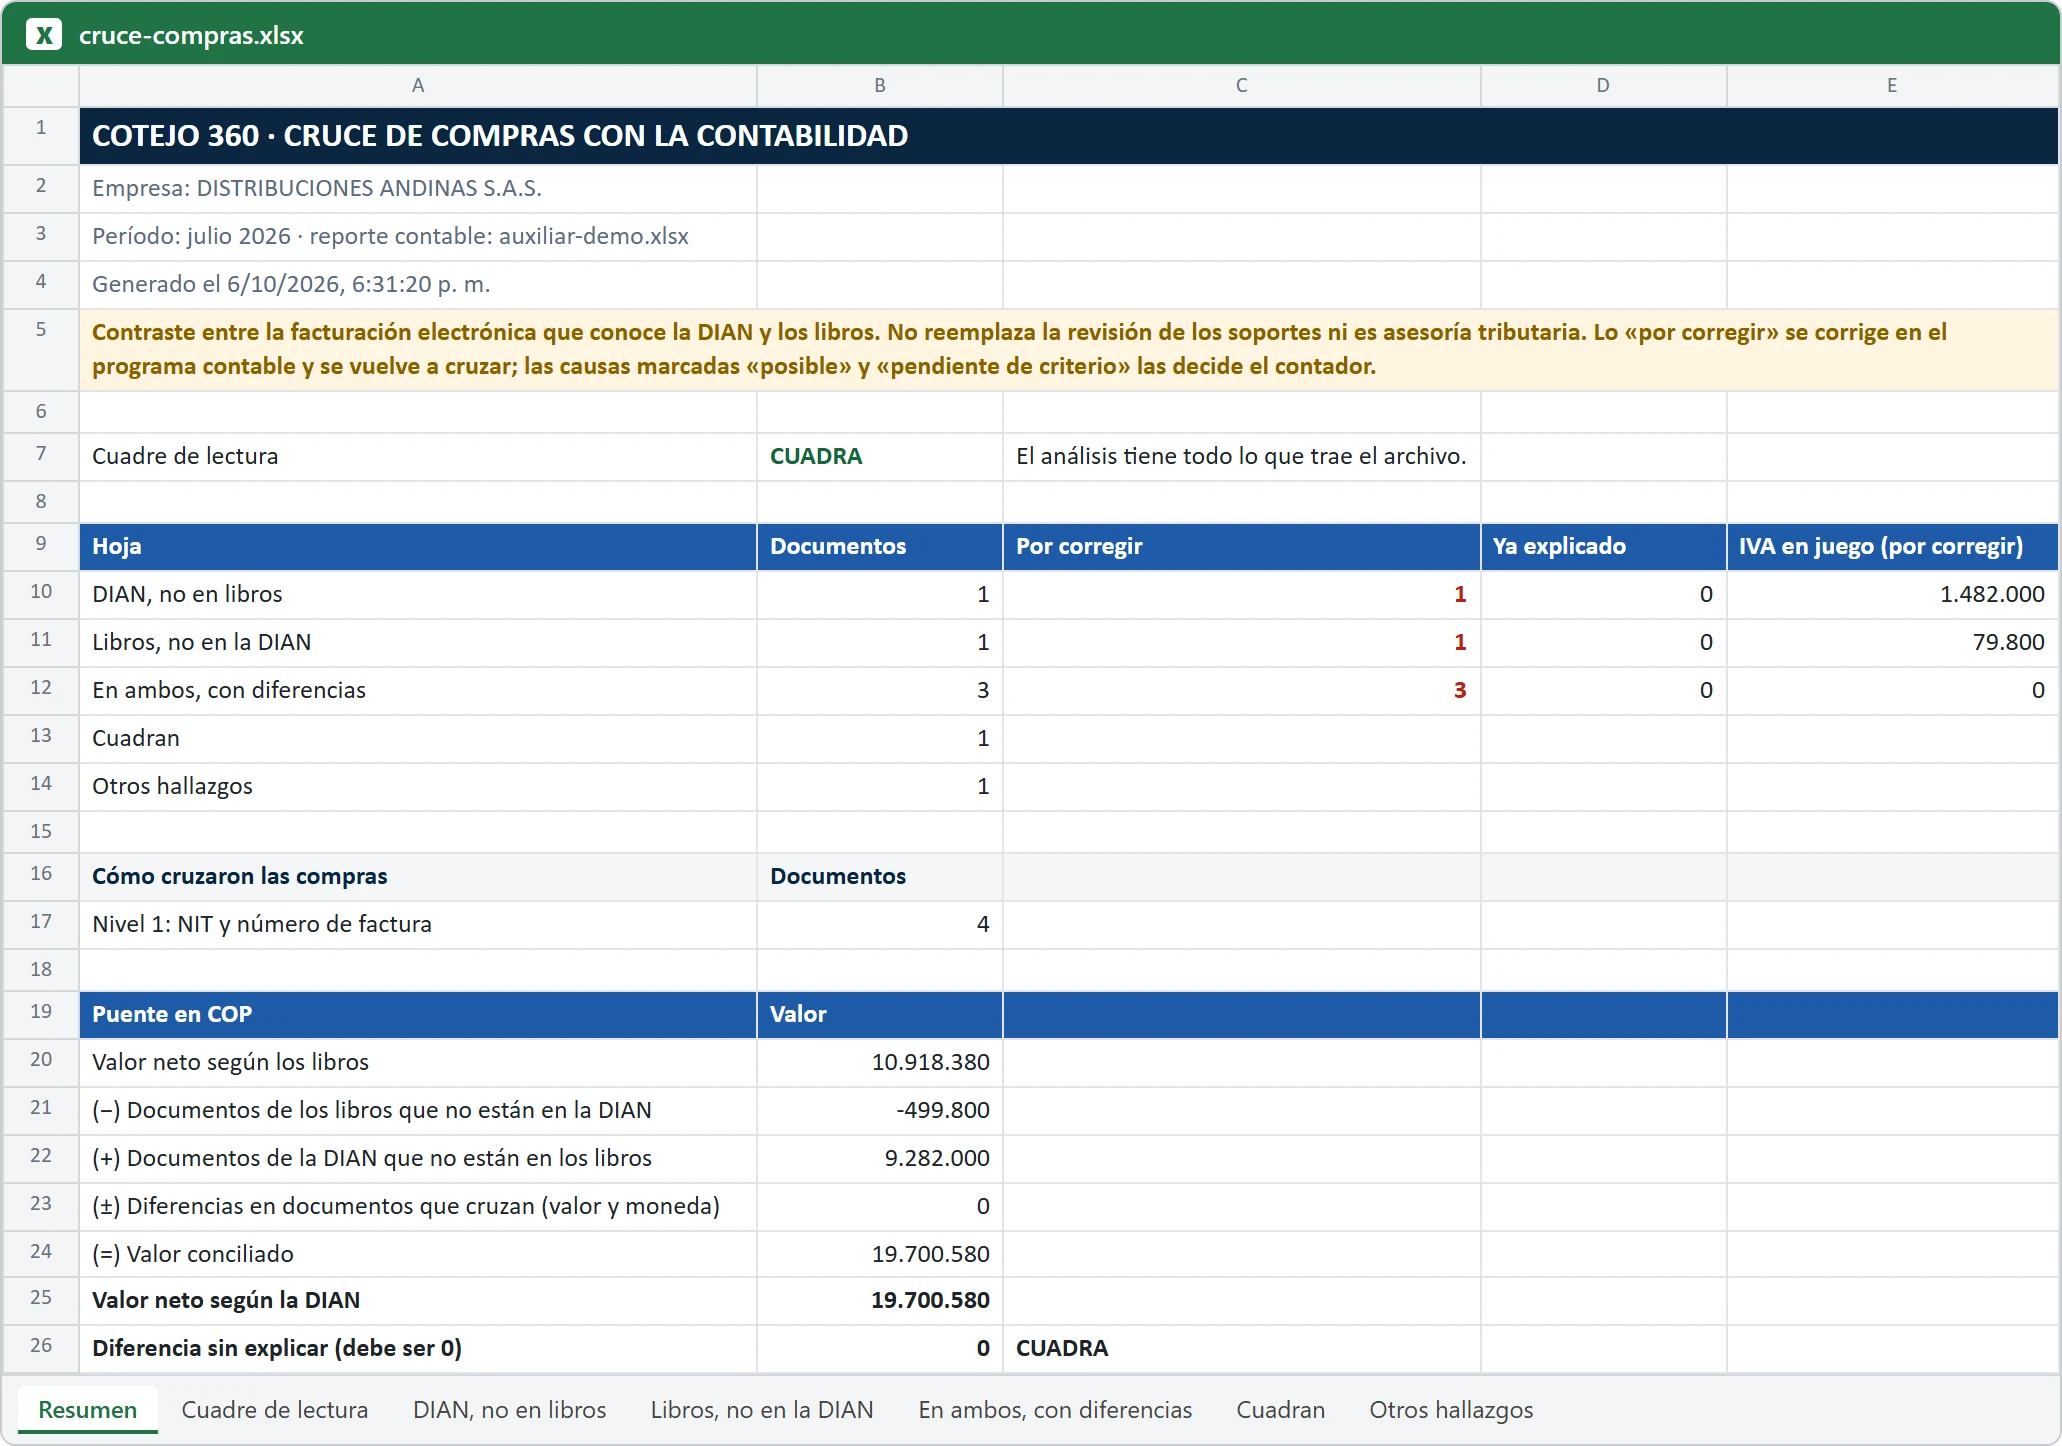Select the Generado el 6/10/2026 cell

click(418, 284)
